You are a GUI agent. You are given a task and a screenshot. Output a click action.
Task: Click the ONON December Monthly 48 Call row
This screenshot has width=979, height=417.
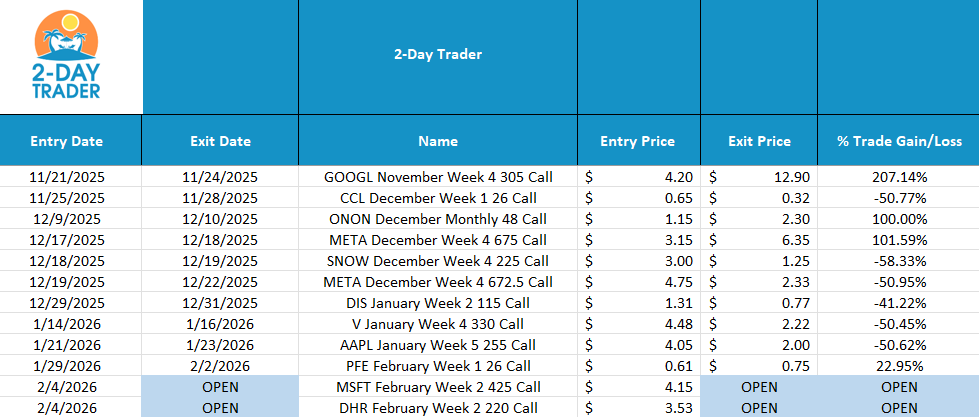tap(438, 218)
